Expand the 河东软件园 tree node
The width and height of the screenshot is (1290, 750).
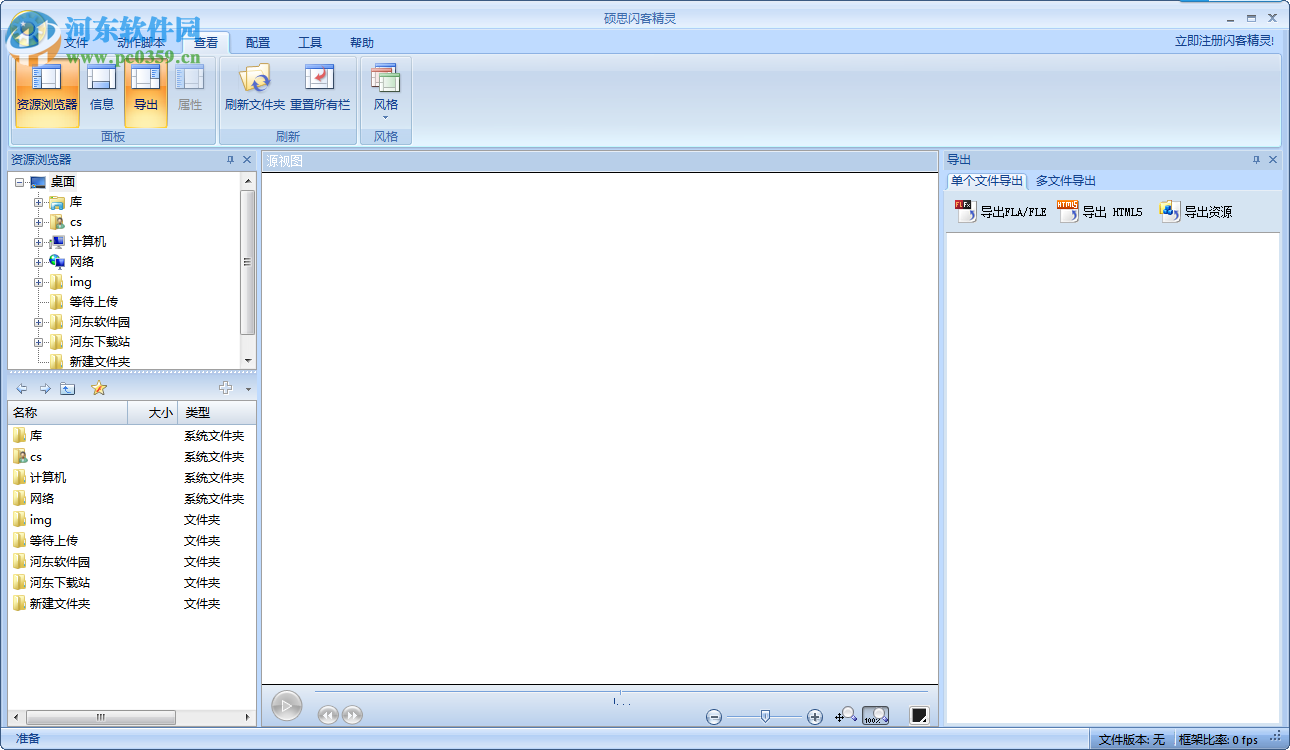click(39, 322)
